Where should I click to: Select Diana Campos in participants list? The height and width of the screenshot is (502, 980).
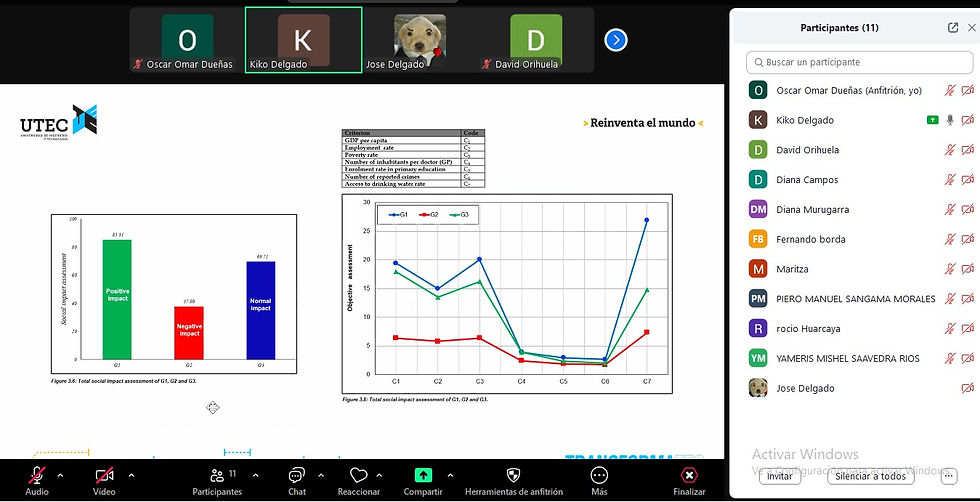pos(859,180)
